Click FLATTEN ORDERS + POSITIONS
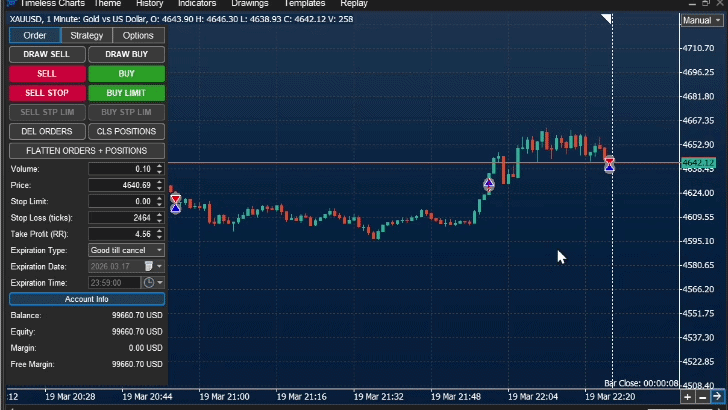The image size is (728, 410). [x=87, y=151]
